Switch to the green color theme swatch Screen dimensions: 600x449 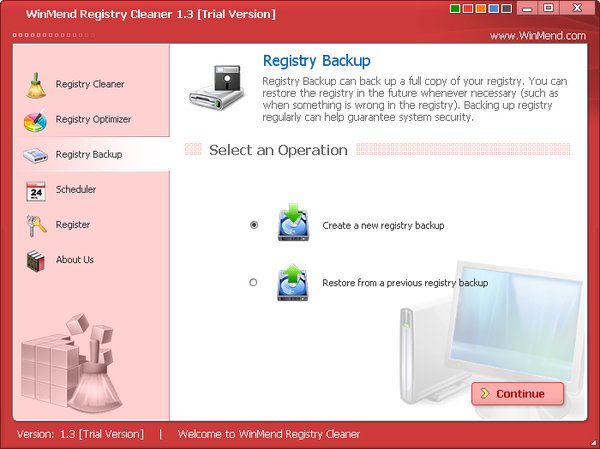[x=455, y=8]
